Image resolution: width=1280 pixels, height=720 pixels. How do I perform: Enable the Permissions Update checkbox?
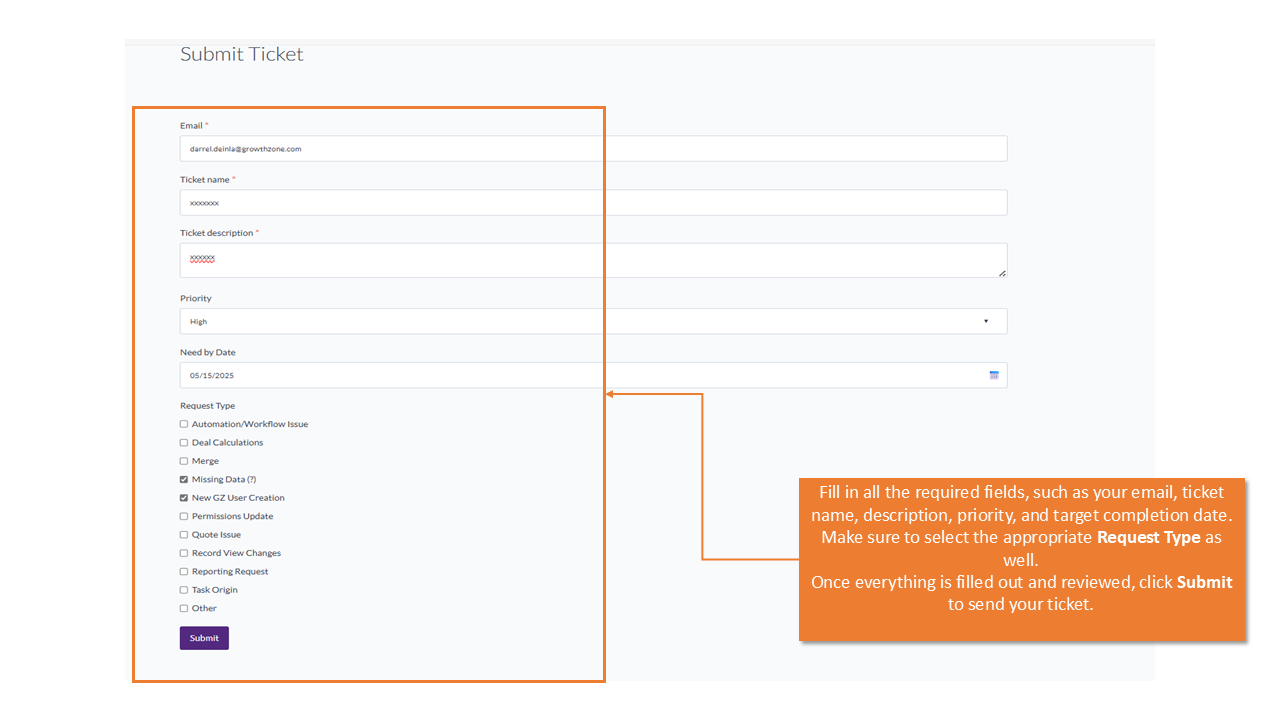[x=184, y=516]
